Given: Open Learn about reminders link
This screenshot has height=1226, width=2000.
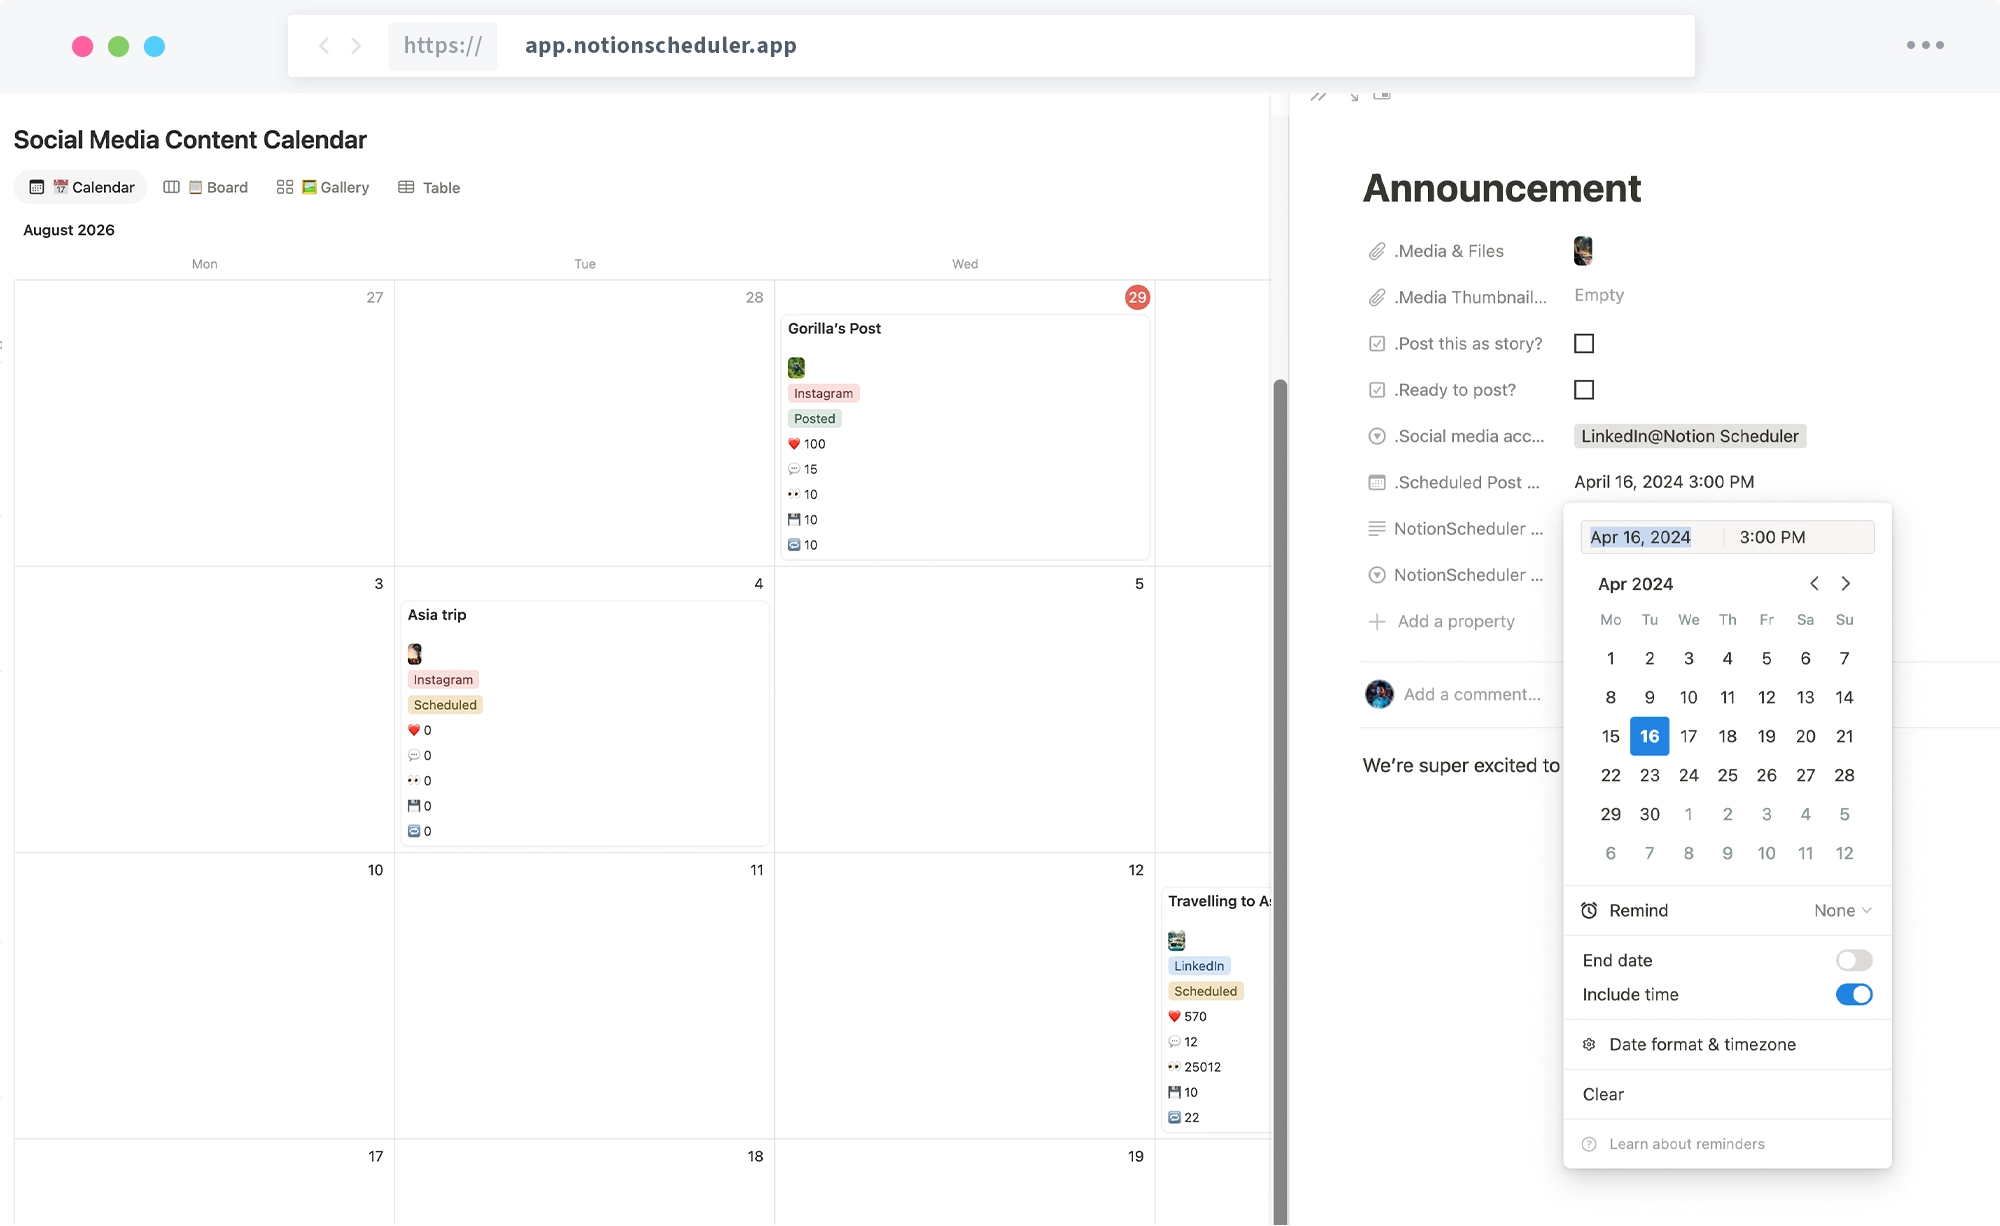Looking at the screenshot, I should pos(1687,1144).
